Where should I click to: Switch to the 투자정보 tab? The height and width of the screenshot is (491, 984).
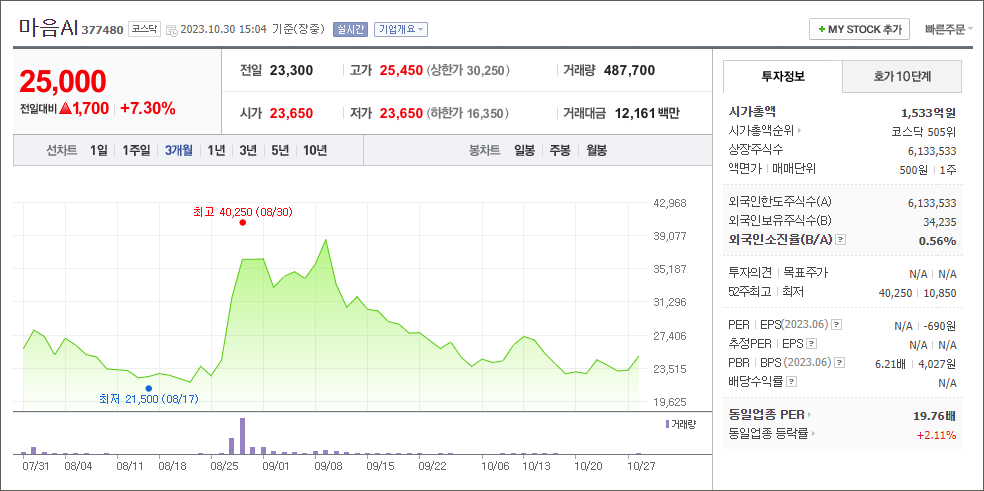(783, 77)
